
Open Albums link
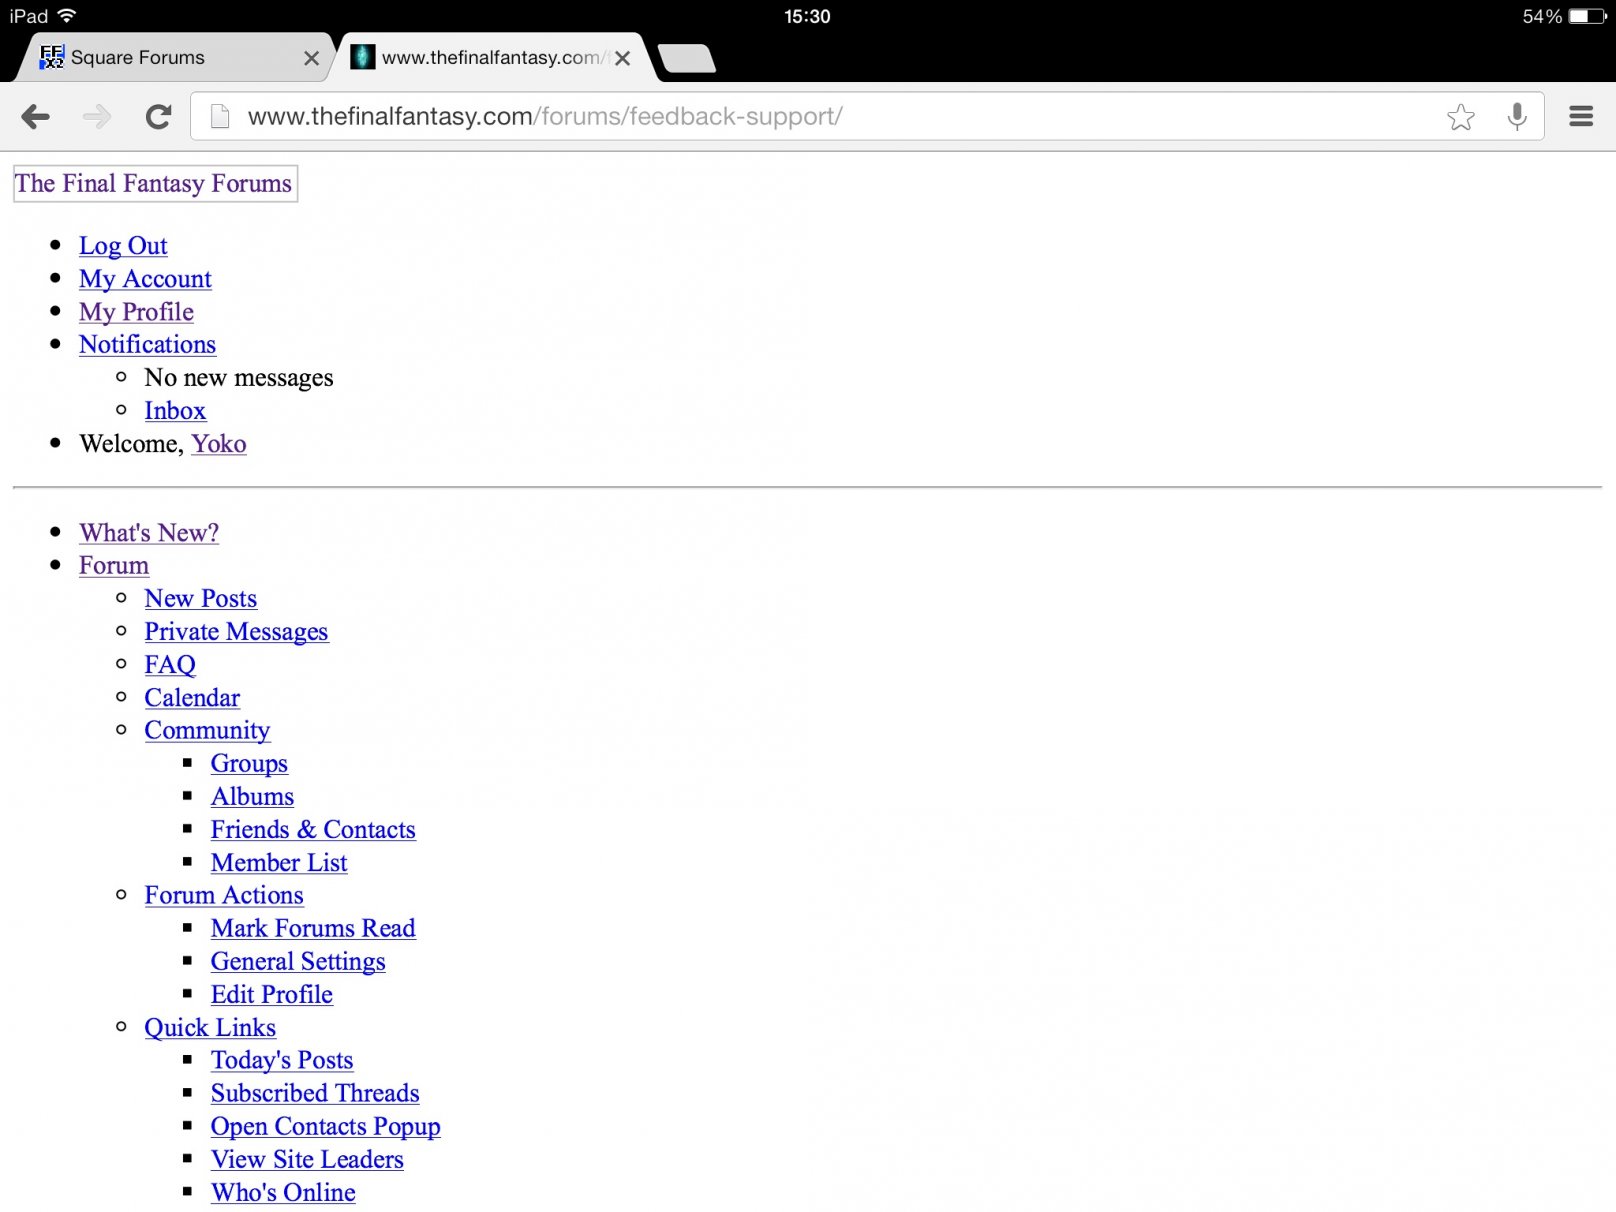(x=252, y=797)
